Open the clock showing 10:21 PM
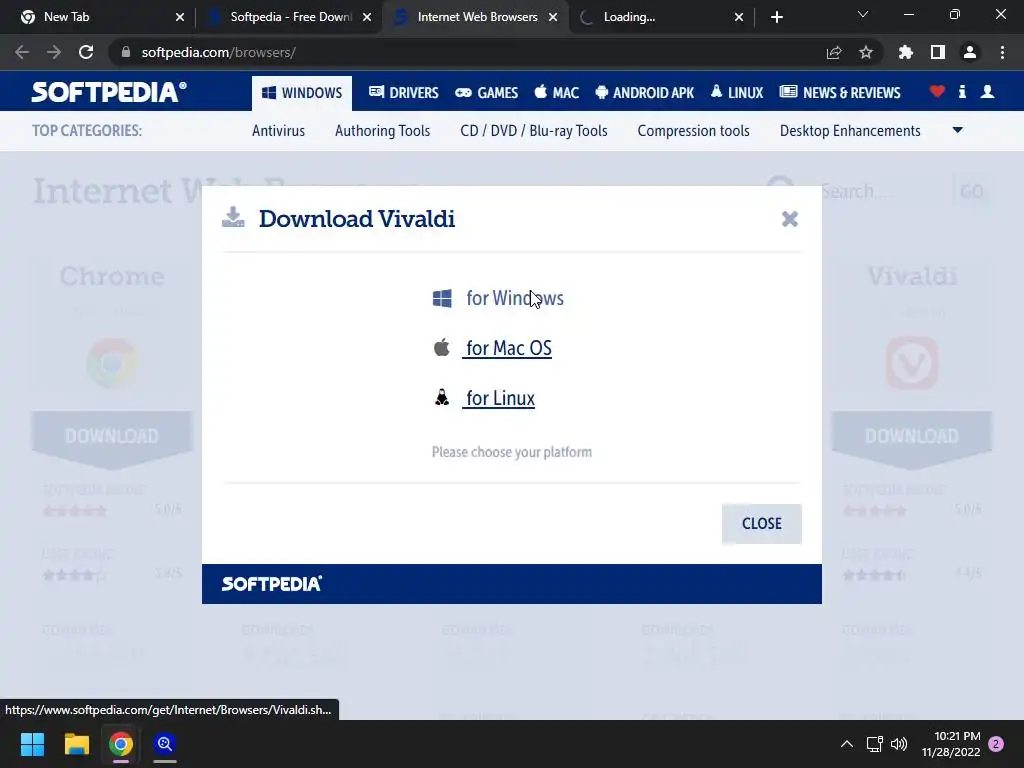Image resolution: width=1024 pixels, height=768 pixels. (x=951, y=744)
